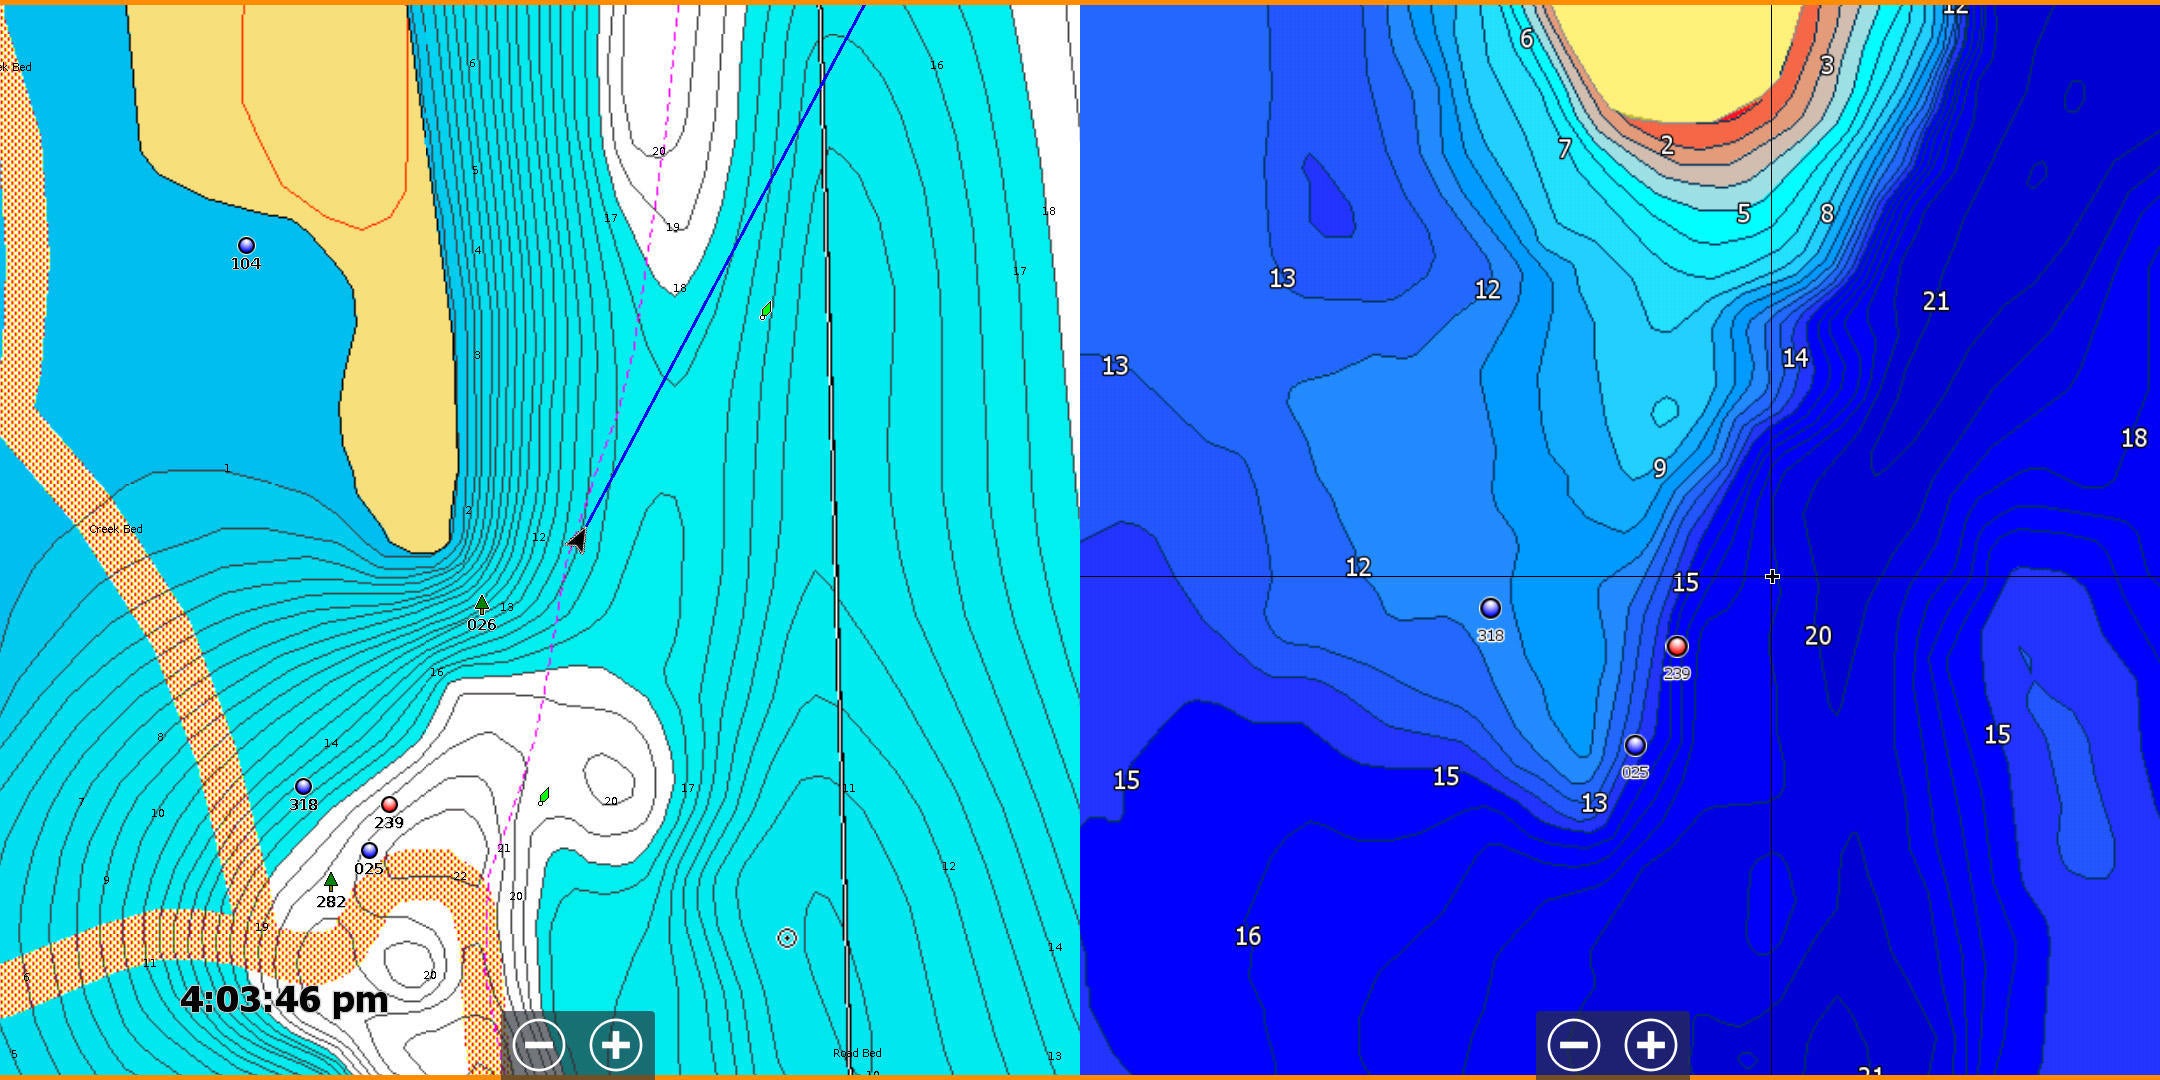Image resolution: width=2160 pixels, height=1080 pixels.
Task: Click the circular target symbol near Road Bed
Action: [x=785, y=937]
